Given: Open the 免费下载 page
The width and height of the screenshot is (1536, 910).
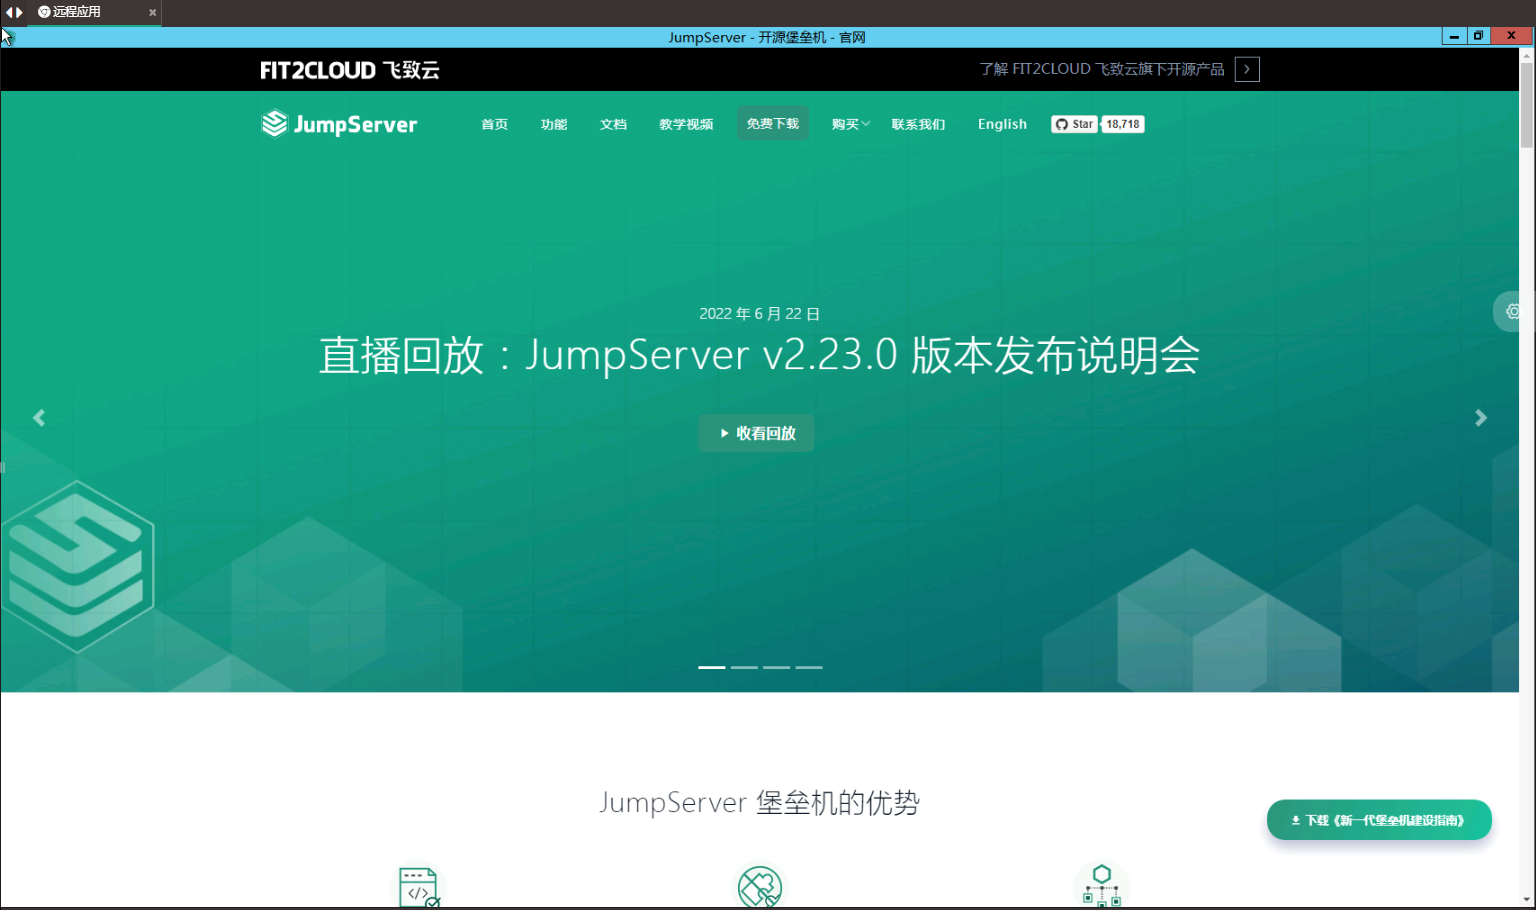Looking at the screenshot, I should pyautogui.click(x=772, y=123).
